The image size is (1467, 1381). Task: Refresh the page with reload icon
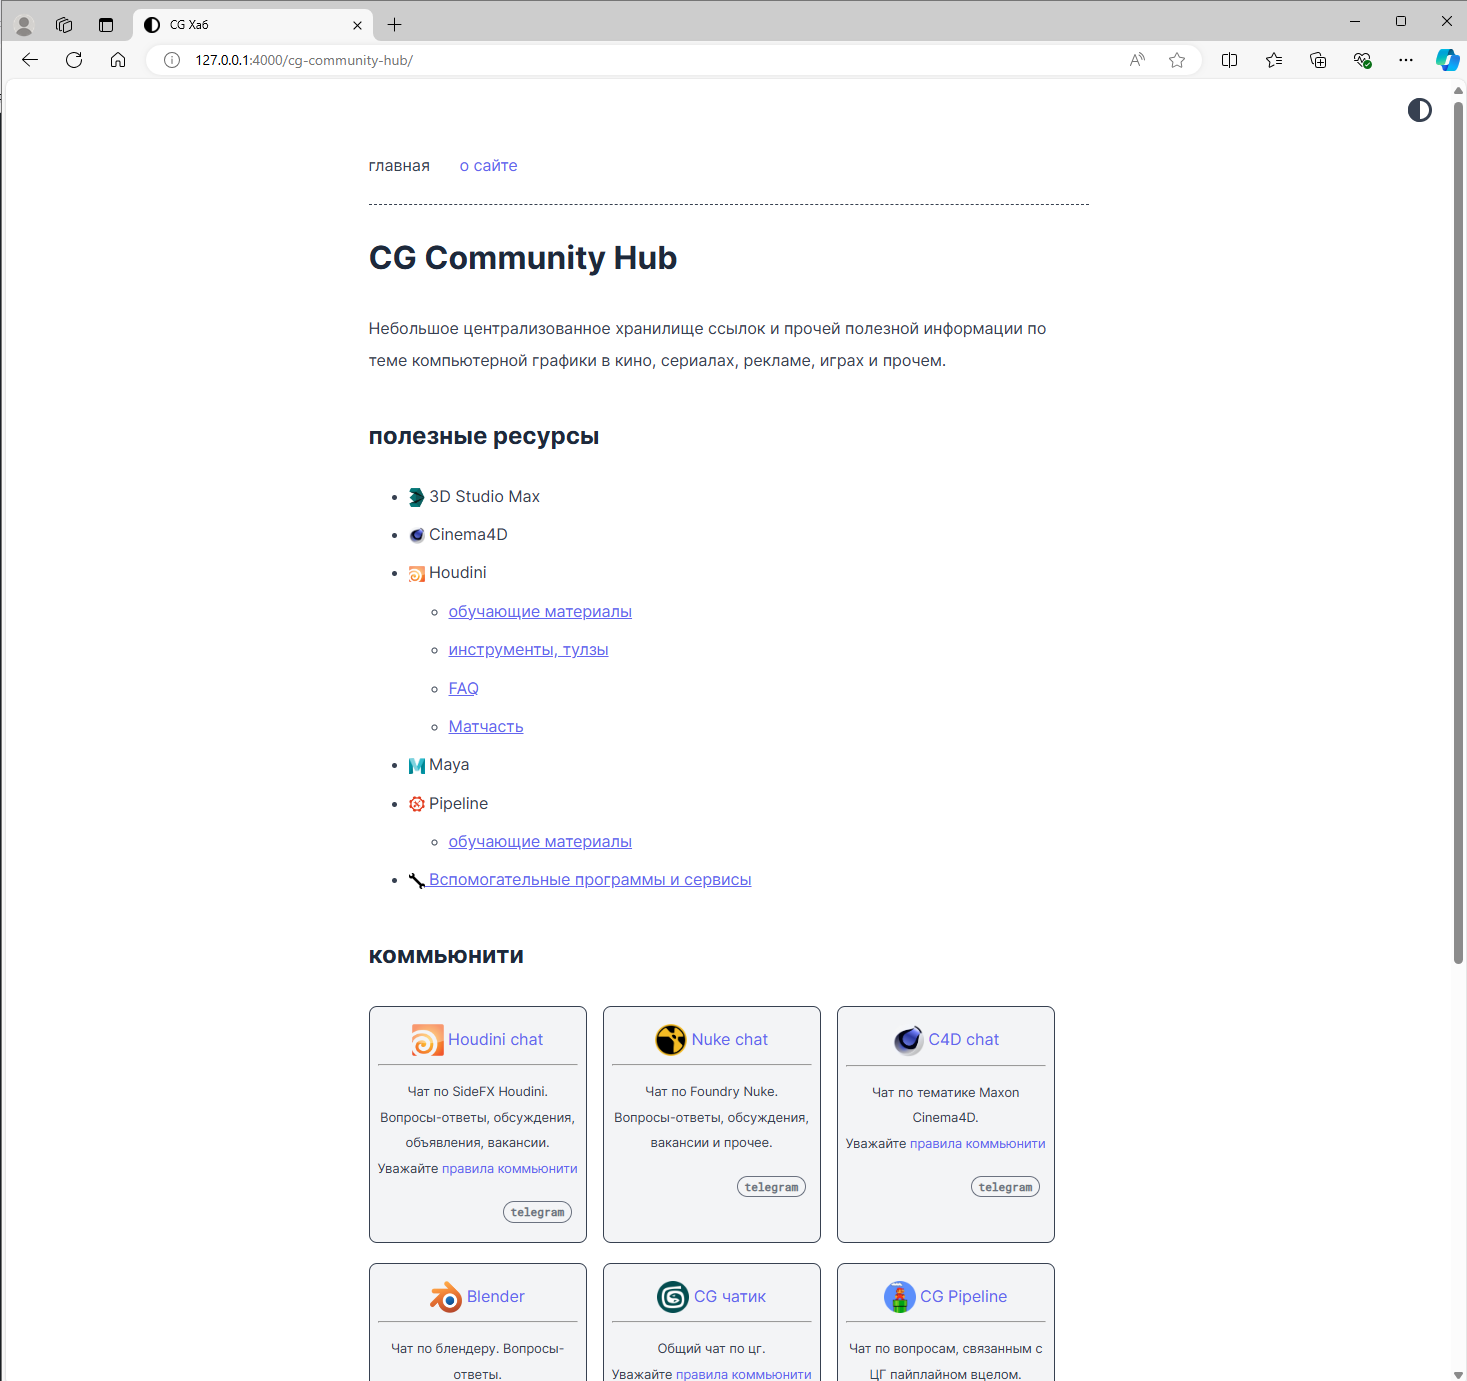(x=74, y=60)
